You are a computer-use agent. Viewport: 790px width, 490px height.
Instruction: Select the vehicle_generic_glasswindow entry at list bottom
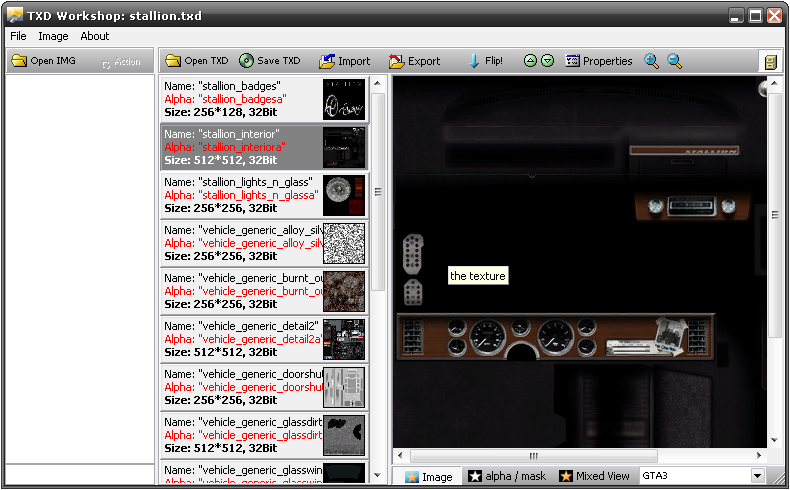[x=264, y=472]
